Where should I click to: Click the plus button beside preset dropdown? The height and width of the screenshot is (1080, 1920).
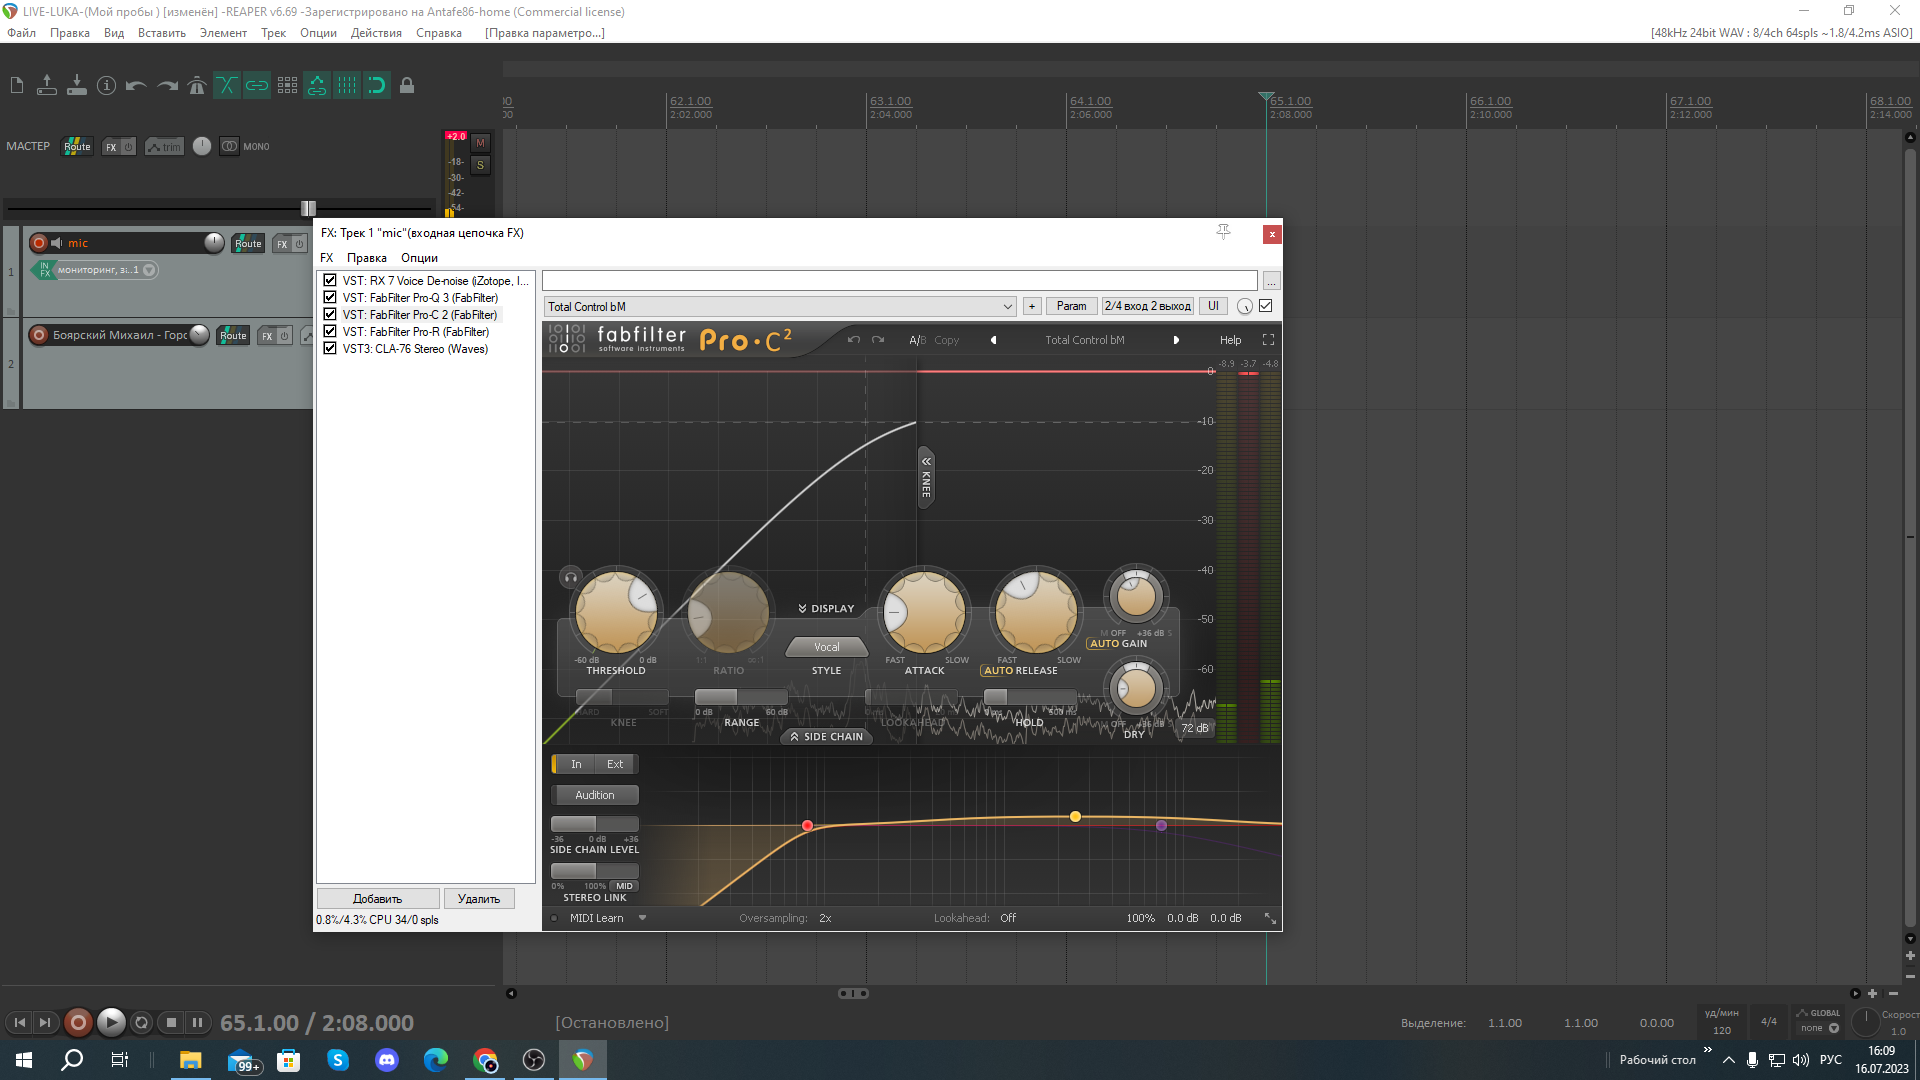(1032, 307)
